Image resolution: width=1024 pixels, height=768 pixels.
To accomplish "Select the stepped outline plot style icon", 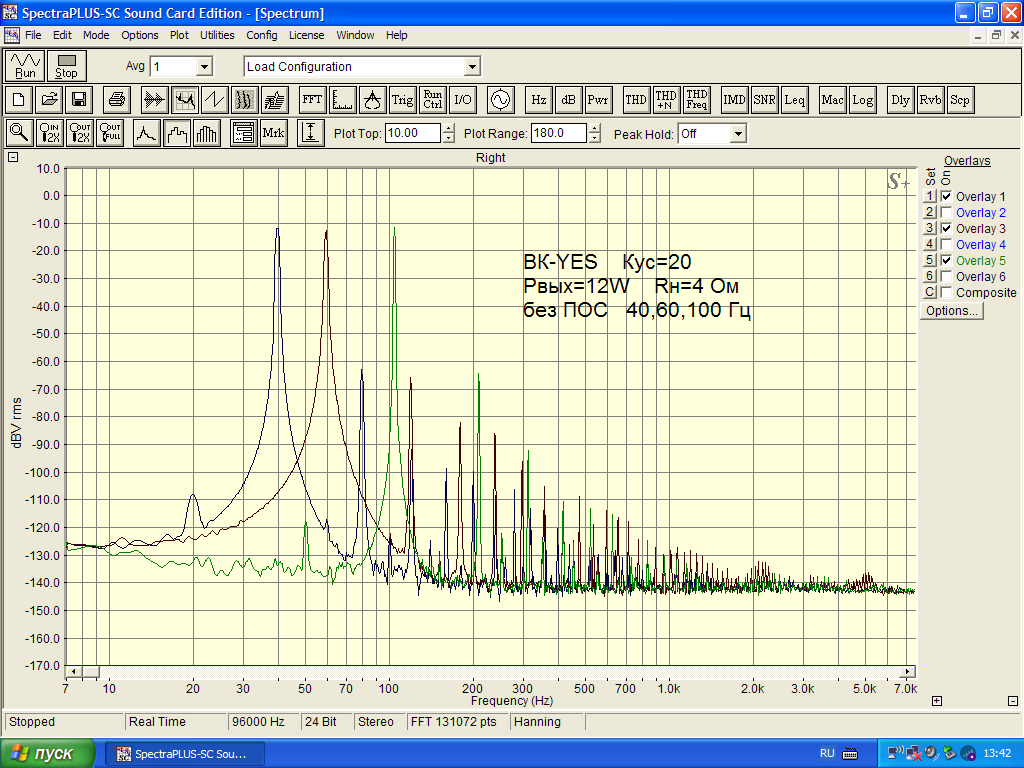I will click(177, 133).
